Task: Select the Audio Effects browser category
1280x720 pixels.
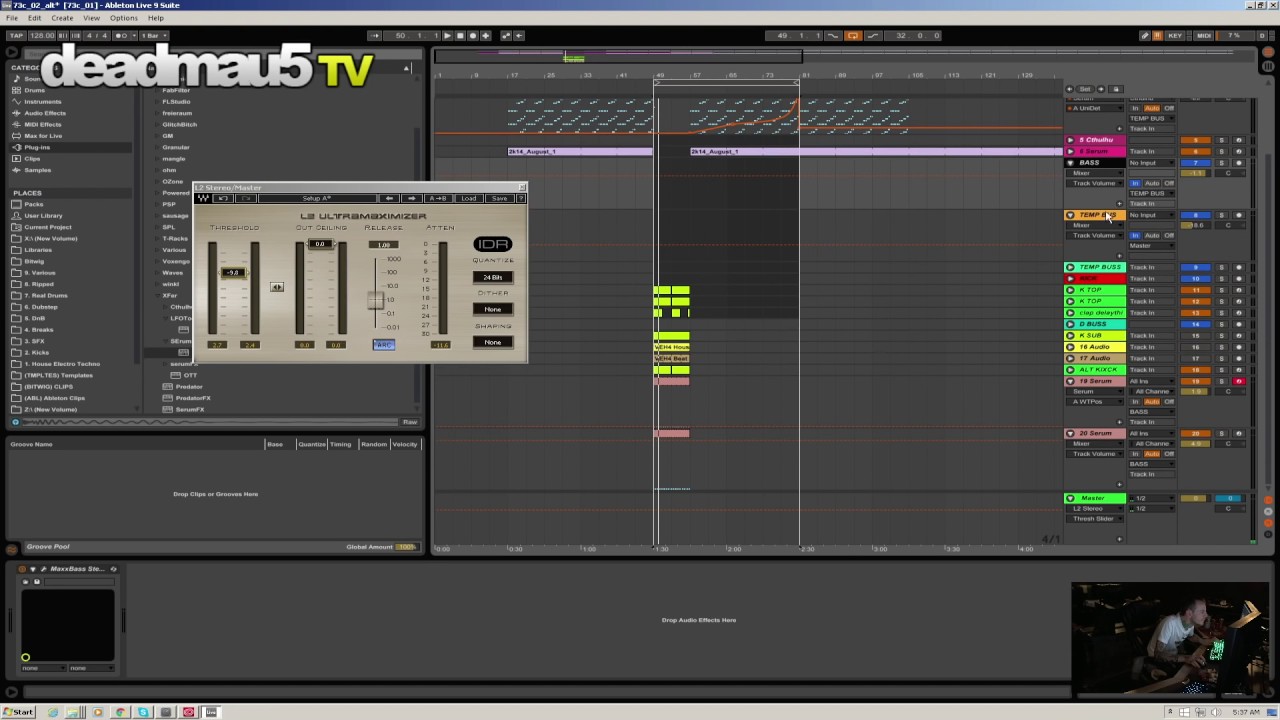Action: point(44,113)
